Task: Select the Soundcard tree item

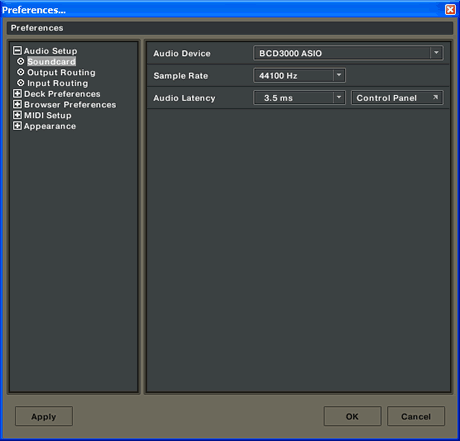Action: pyautogui.click(x=51, y=61)
